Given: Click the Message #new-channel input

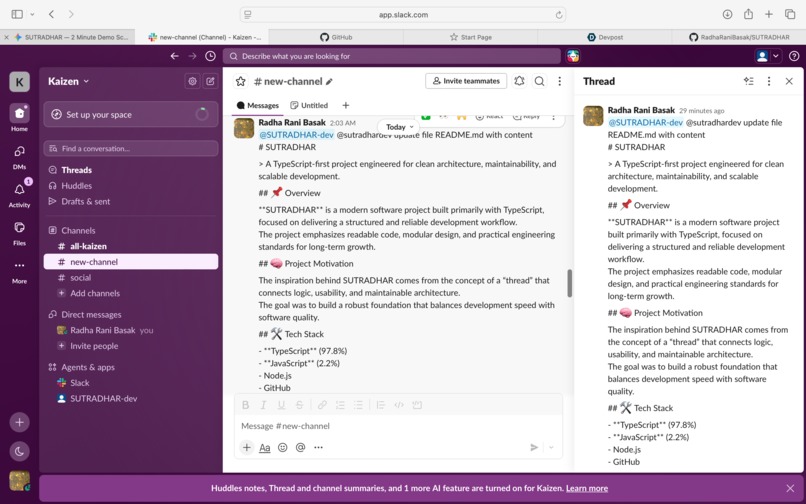Looking at the screenshot, I should point(398,426).
